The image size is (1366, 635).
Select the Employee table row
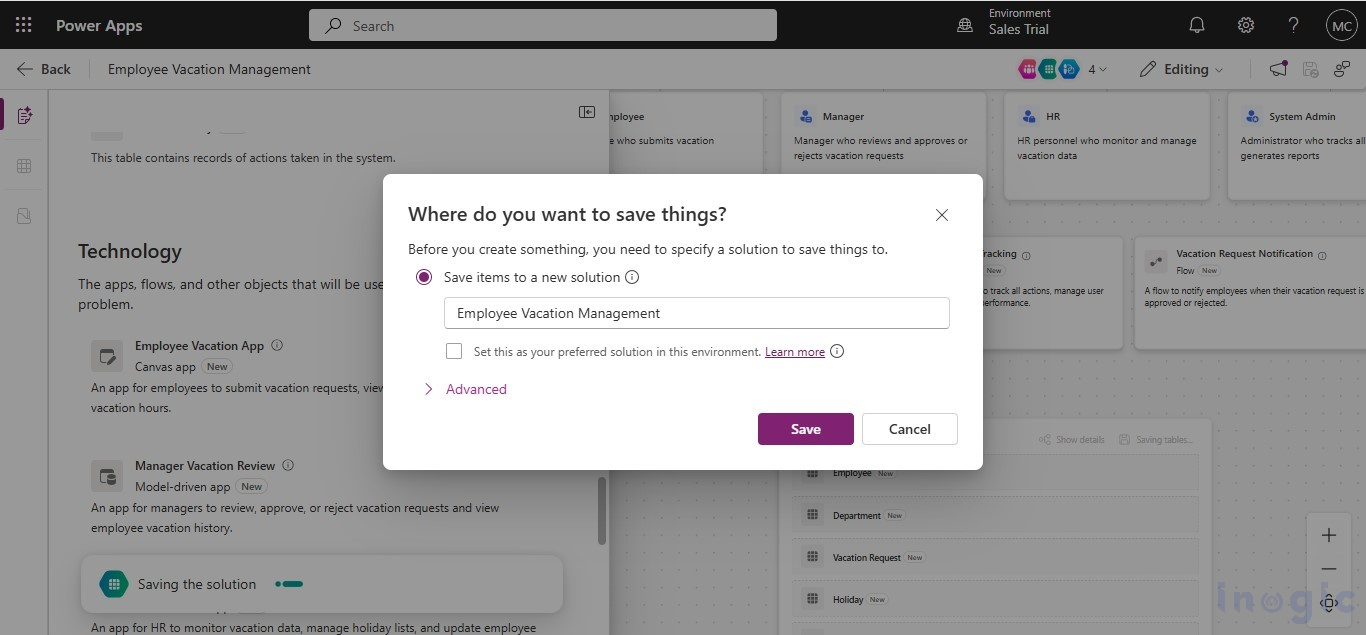tap(995, 473)
